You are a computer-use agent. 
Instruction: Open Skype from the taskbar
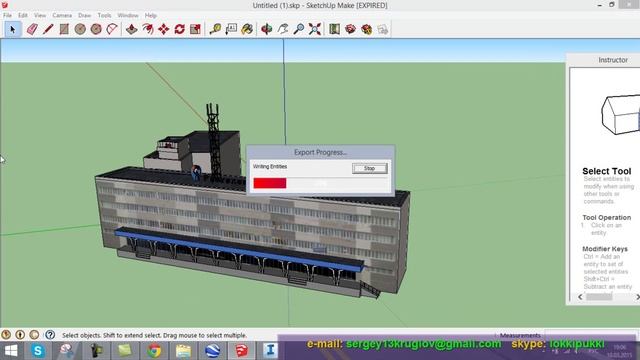coord(38,351)
